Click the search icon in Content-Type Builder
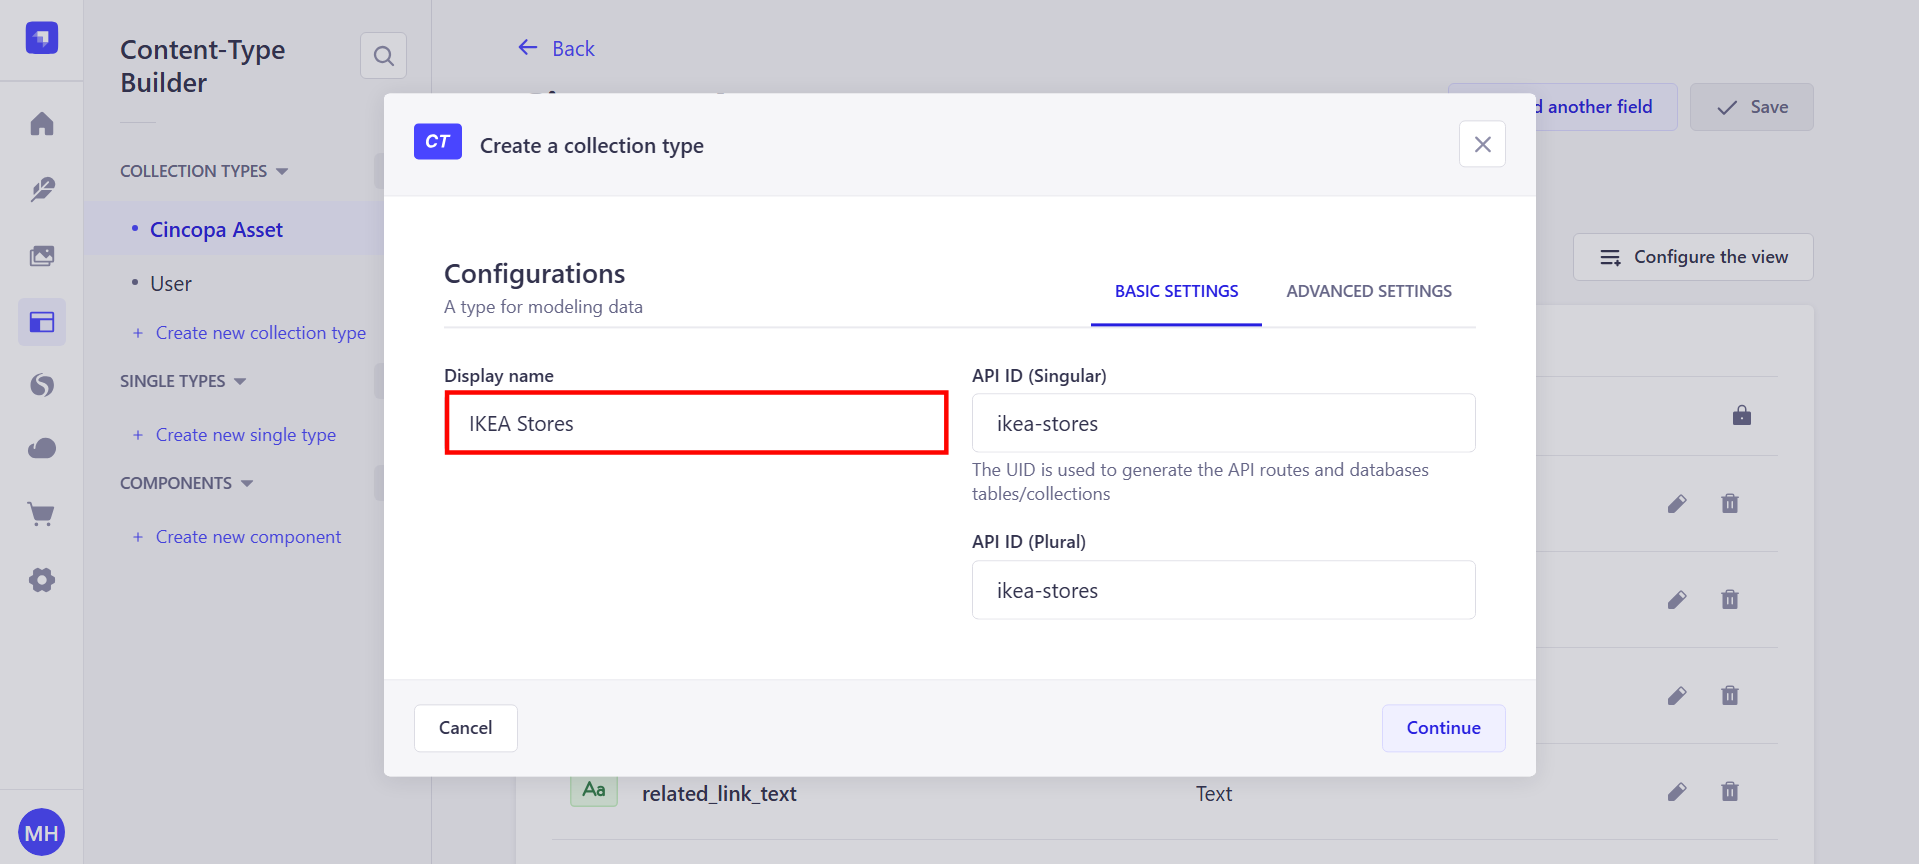The height and width of the screenshot is (864, 1919). (x=383, y=56)
